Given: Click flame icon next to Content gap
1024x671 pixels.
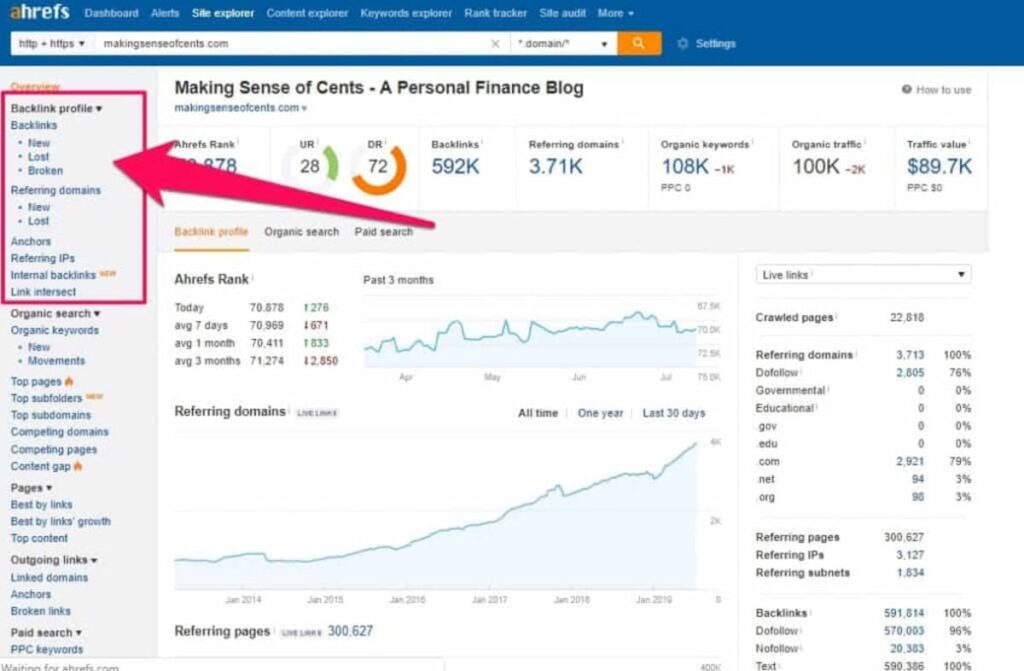Looking at the screenshot, I should 78,466.
